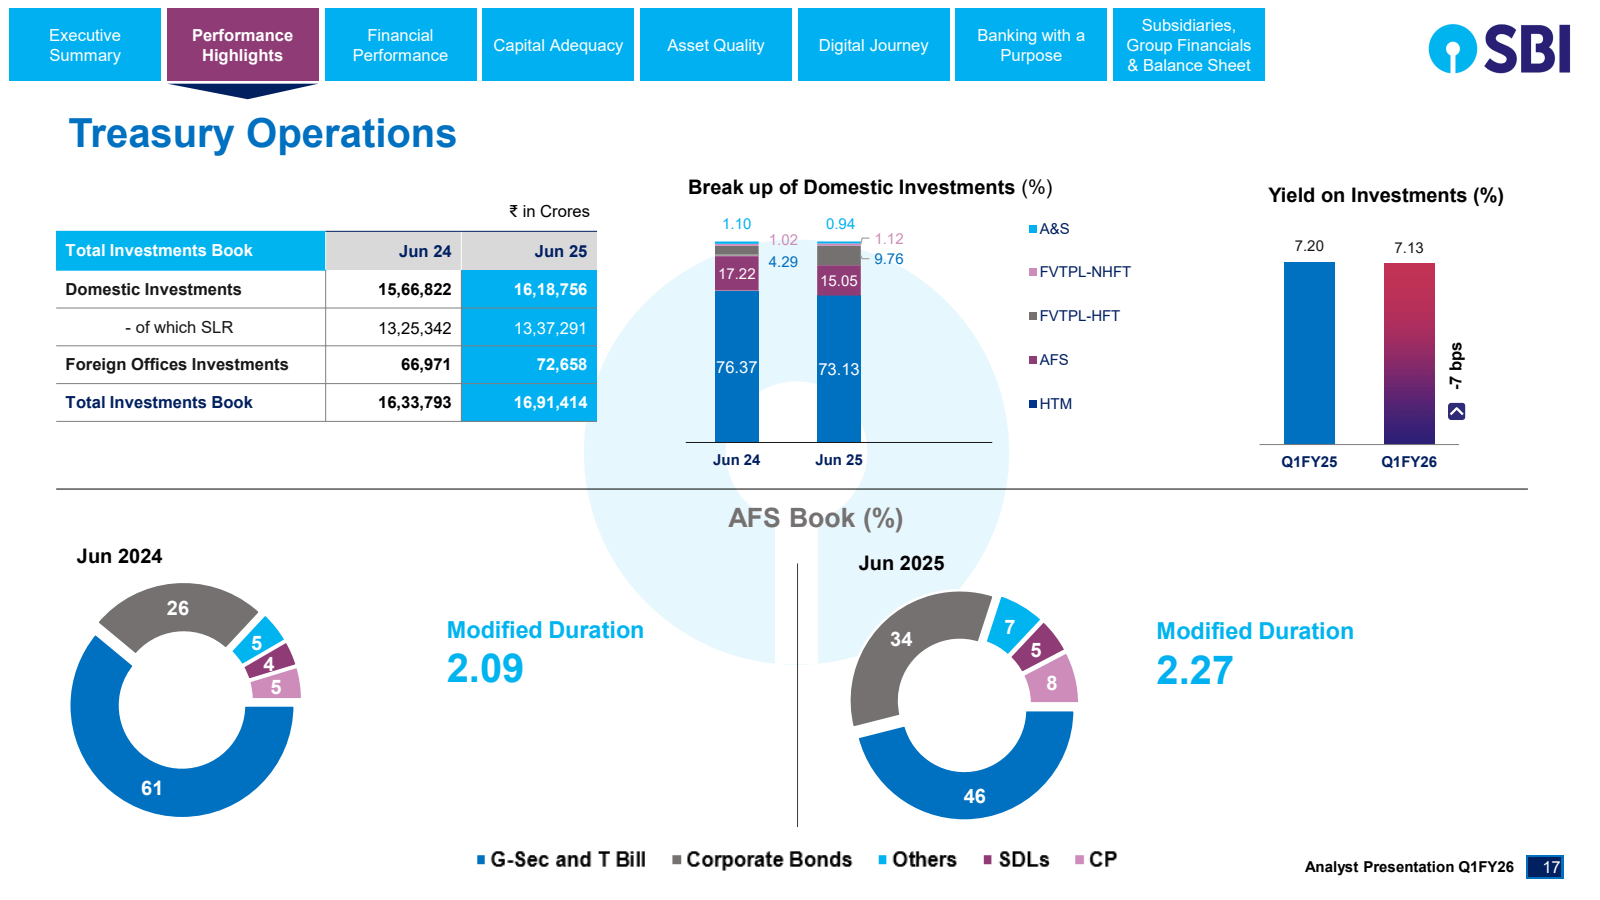Click the 4.29 data label
This screenshot has width=1600, height=900.
(783, 262)
